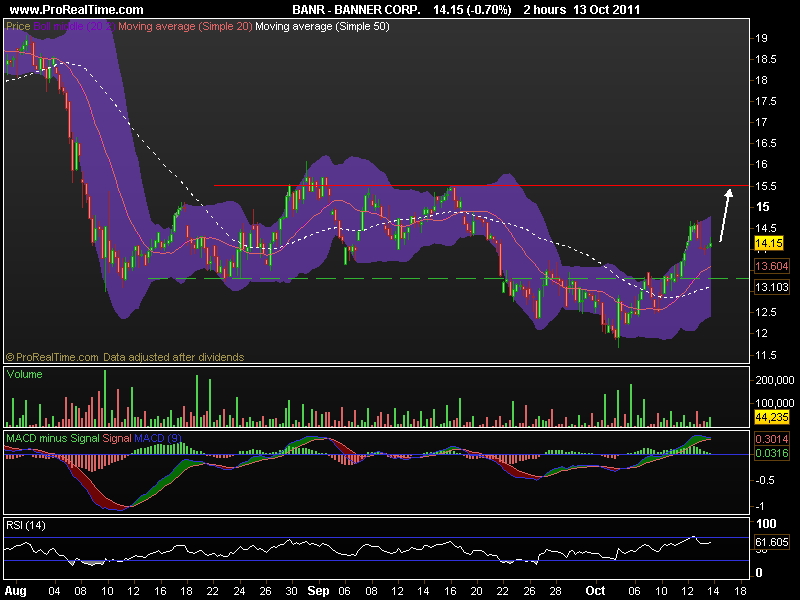Viewport: 800px width, 600px height.
Task: Click the RSI (14) panel label
Action: (26, 525)
